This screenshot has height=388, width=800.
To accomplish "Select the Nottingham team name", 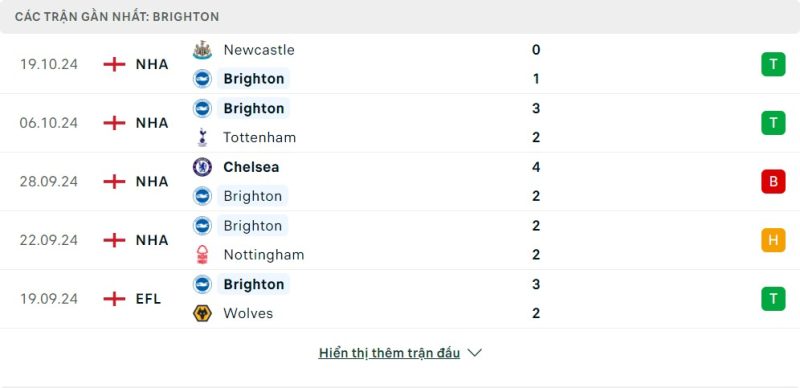I will click(263, 255).
